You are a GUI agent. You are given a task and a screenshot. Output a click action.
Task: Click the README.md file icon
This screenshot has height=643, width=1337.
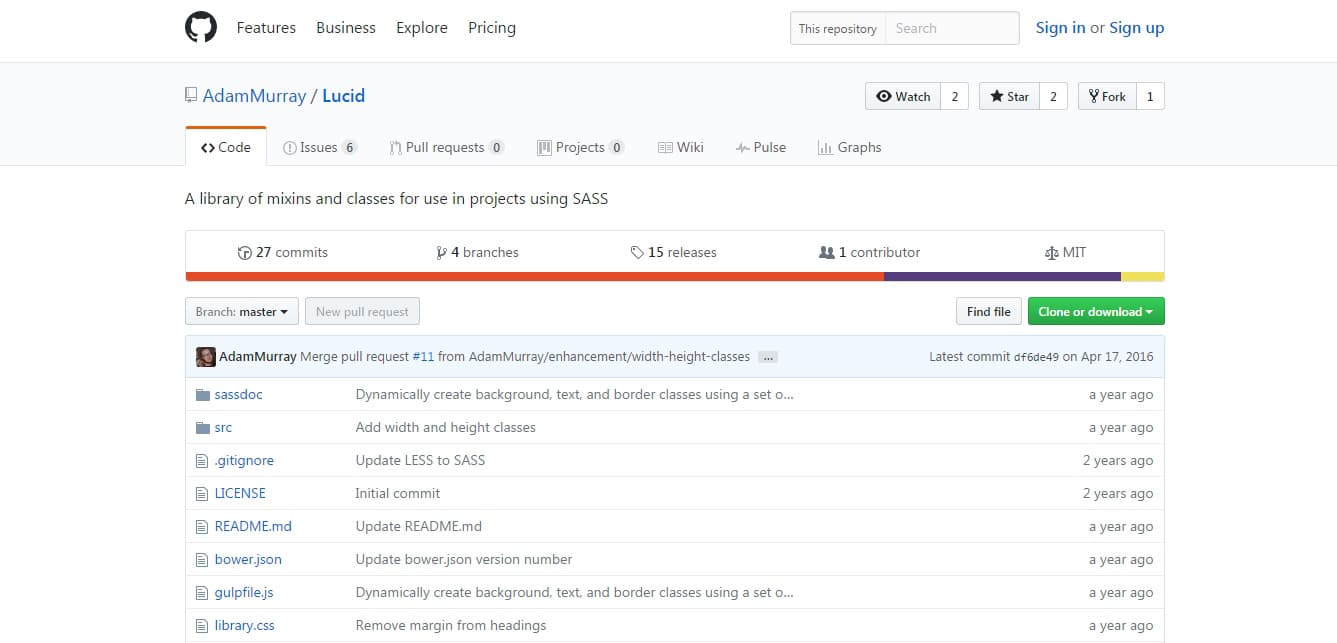point(202,526)
